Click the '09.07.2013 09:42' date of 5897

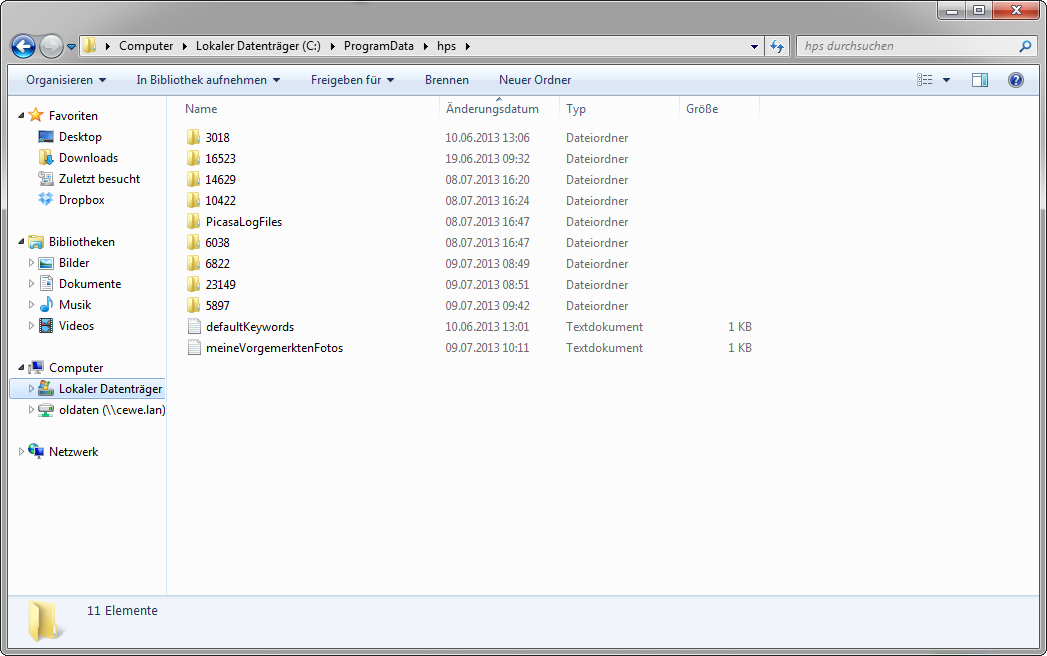coord(487,306)
